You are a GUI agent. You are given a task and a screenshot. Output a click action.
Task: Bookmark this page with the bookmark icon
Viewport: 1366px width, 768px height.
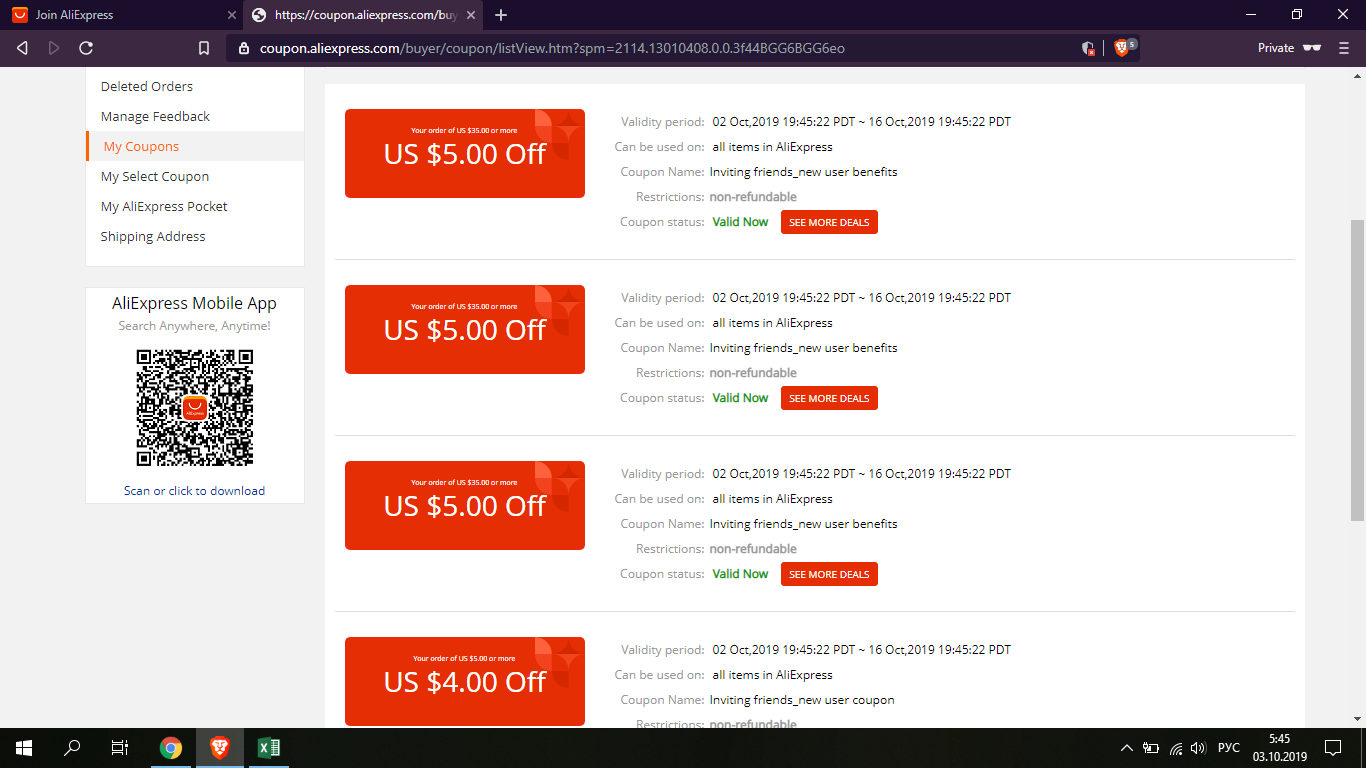pyautogui.click(x=204, y=48)
